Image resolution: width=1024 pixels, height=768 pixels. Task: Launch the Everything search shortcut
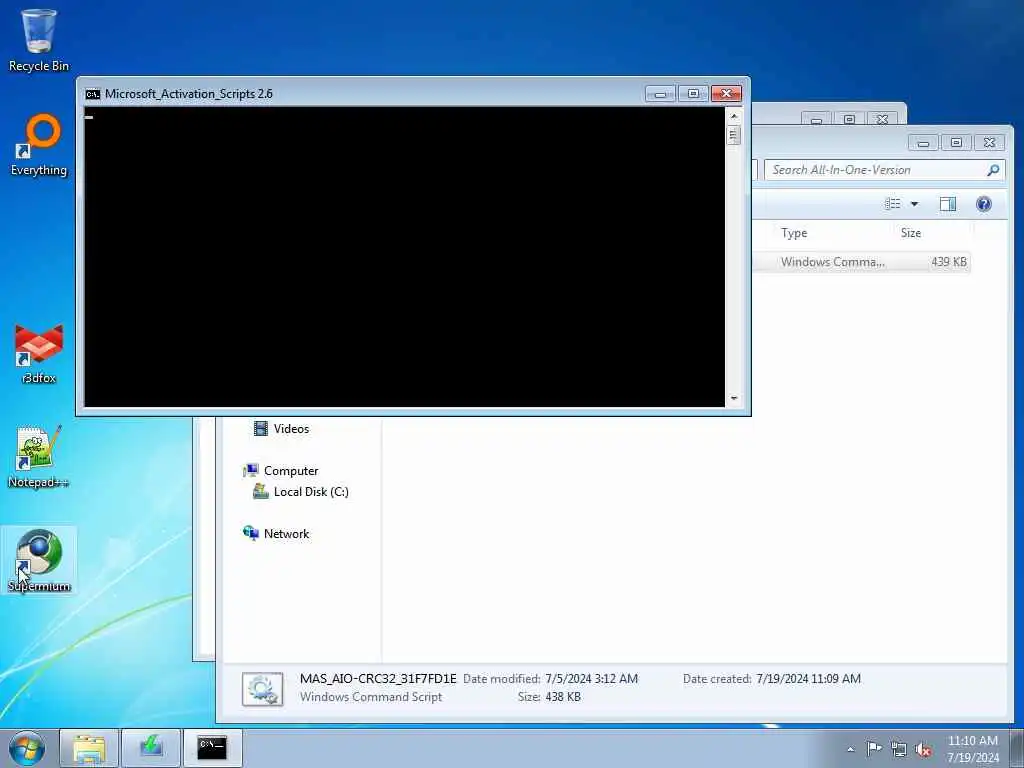click(39, 145)
